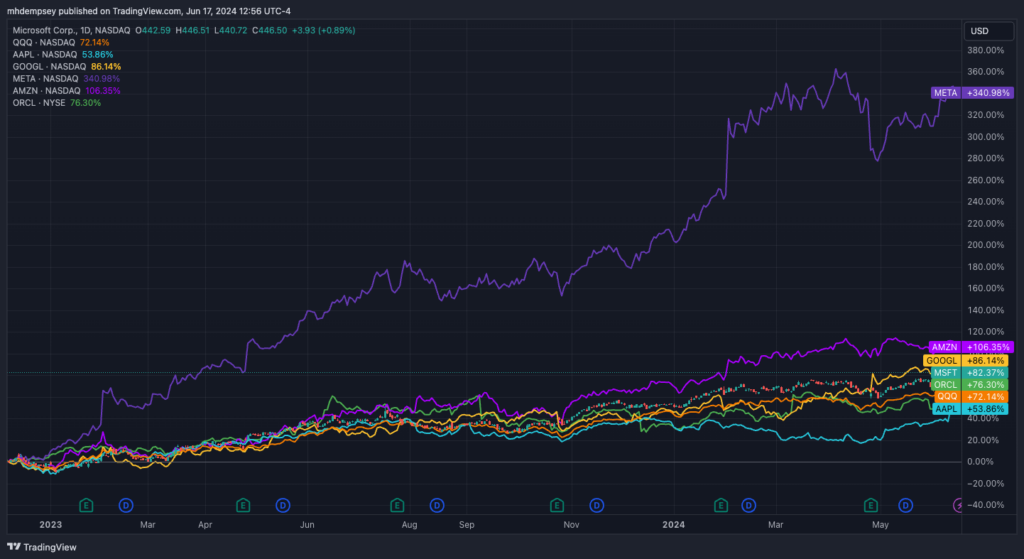Click the ORCL +76.30% price label
1024x559 pixels.
click(x=969, y=385)
